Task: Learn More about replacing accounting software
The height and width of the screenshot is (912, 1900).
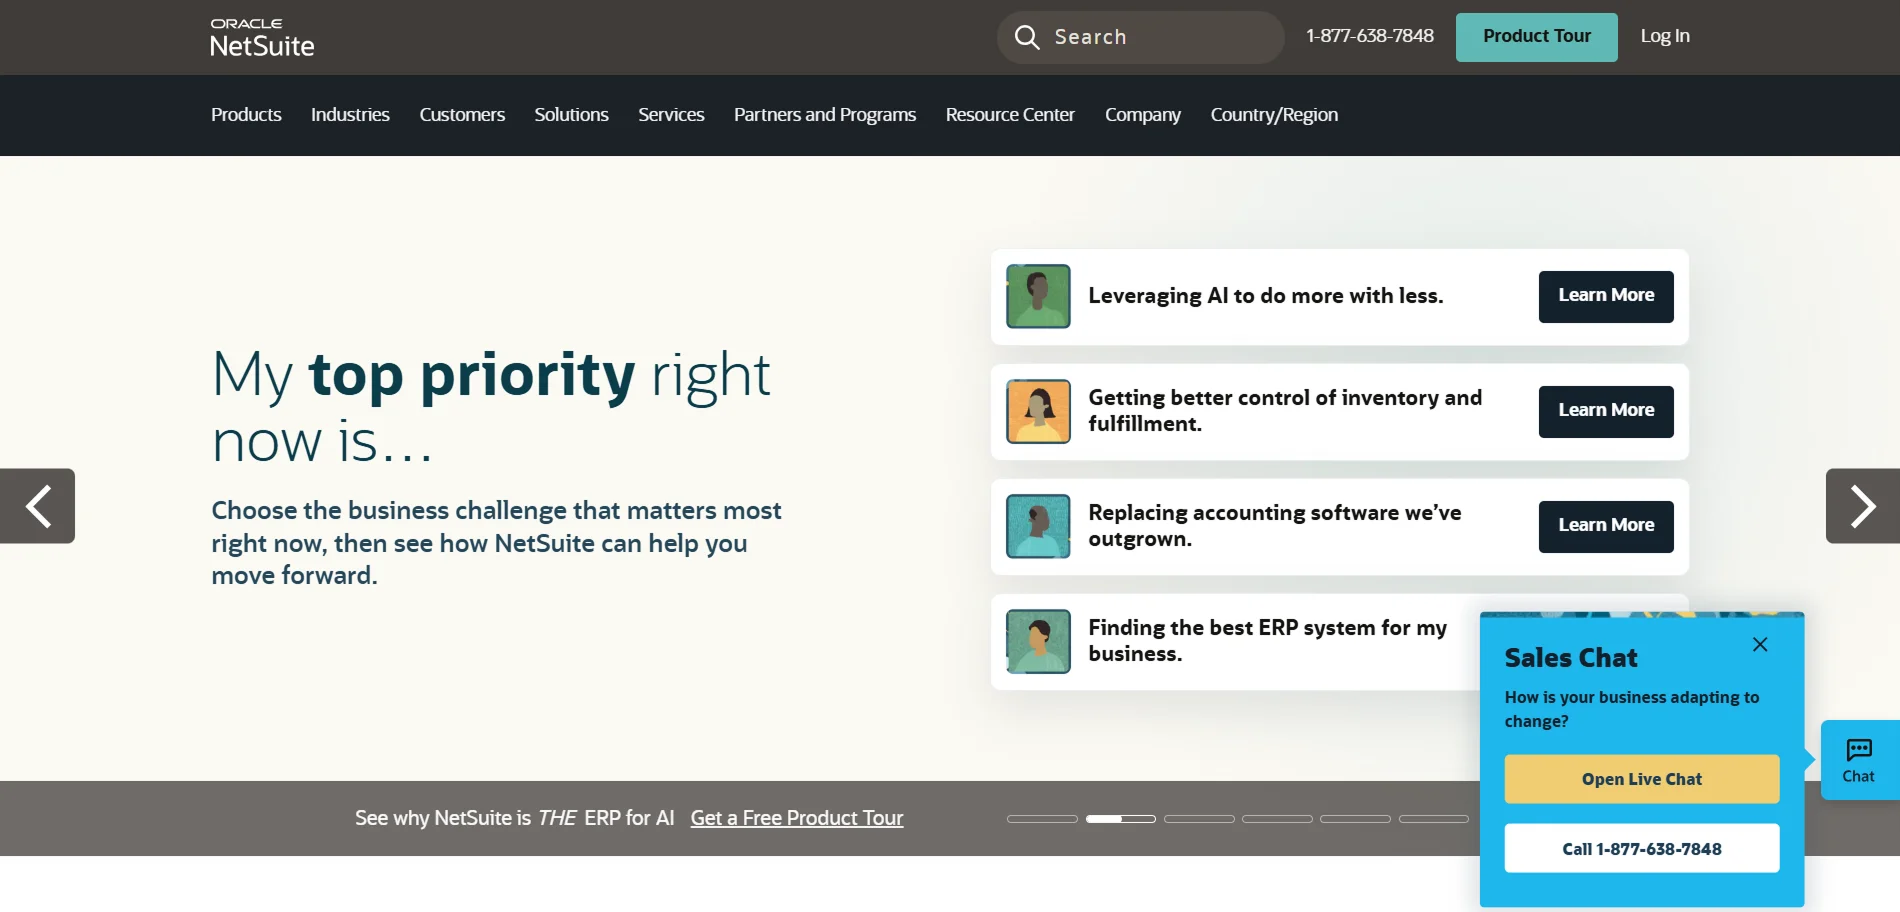Action: 1606,526
